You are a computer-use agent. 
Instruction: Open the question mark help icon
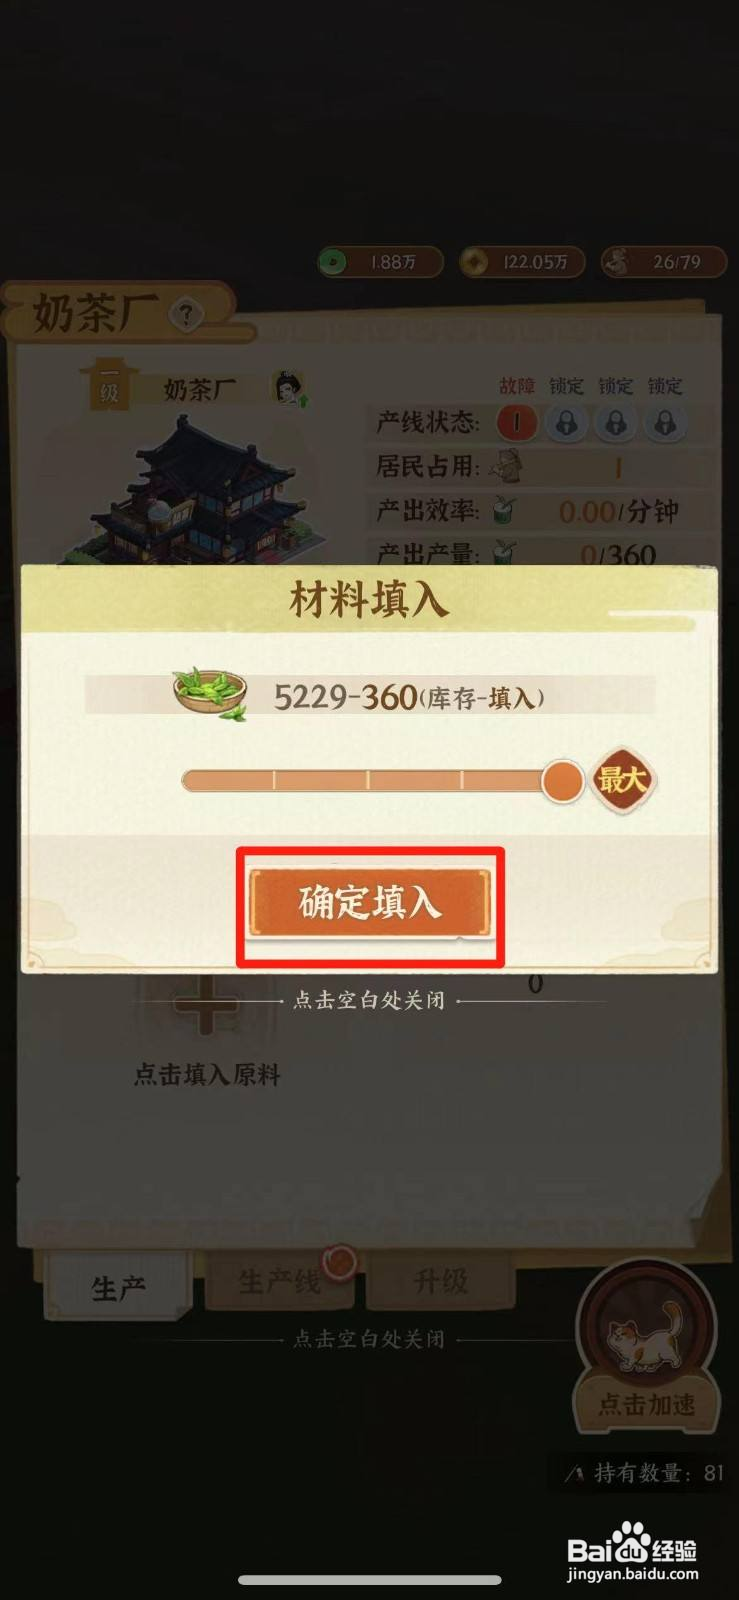184,315
